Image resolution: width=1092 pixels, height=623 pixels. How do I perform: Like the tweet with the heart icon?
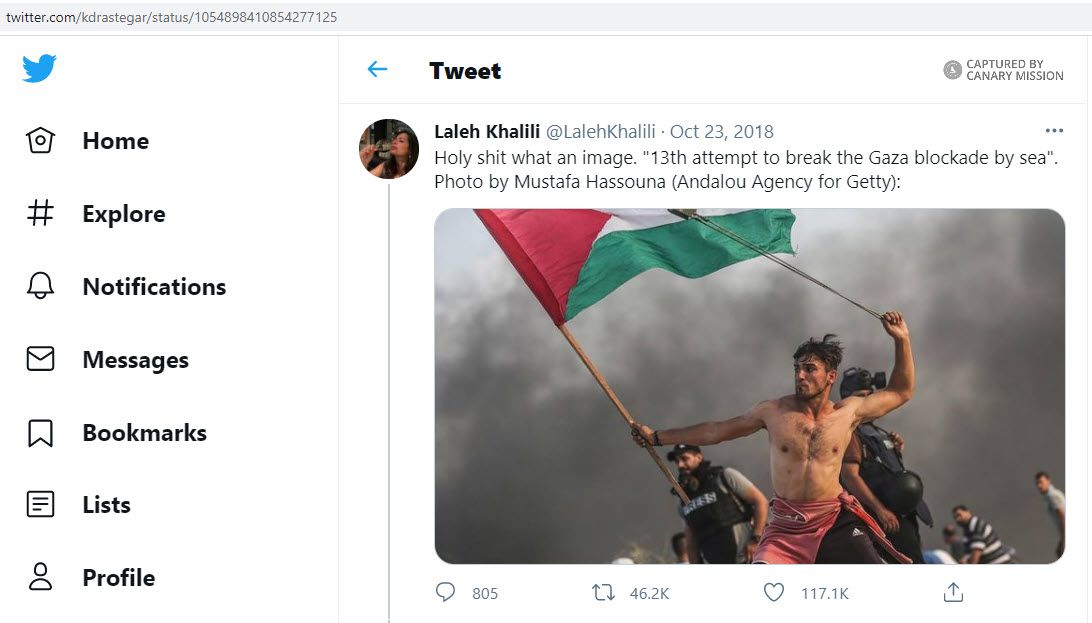[x=774, y=593]
